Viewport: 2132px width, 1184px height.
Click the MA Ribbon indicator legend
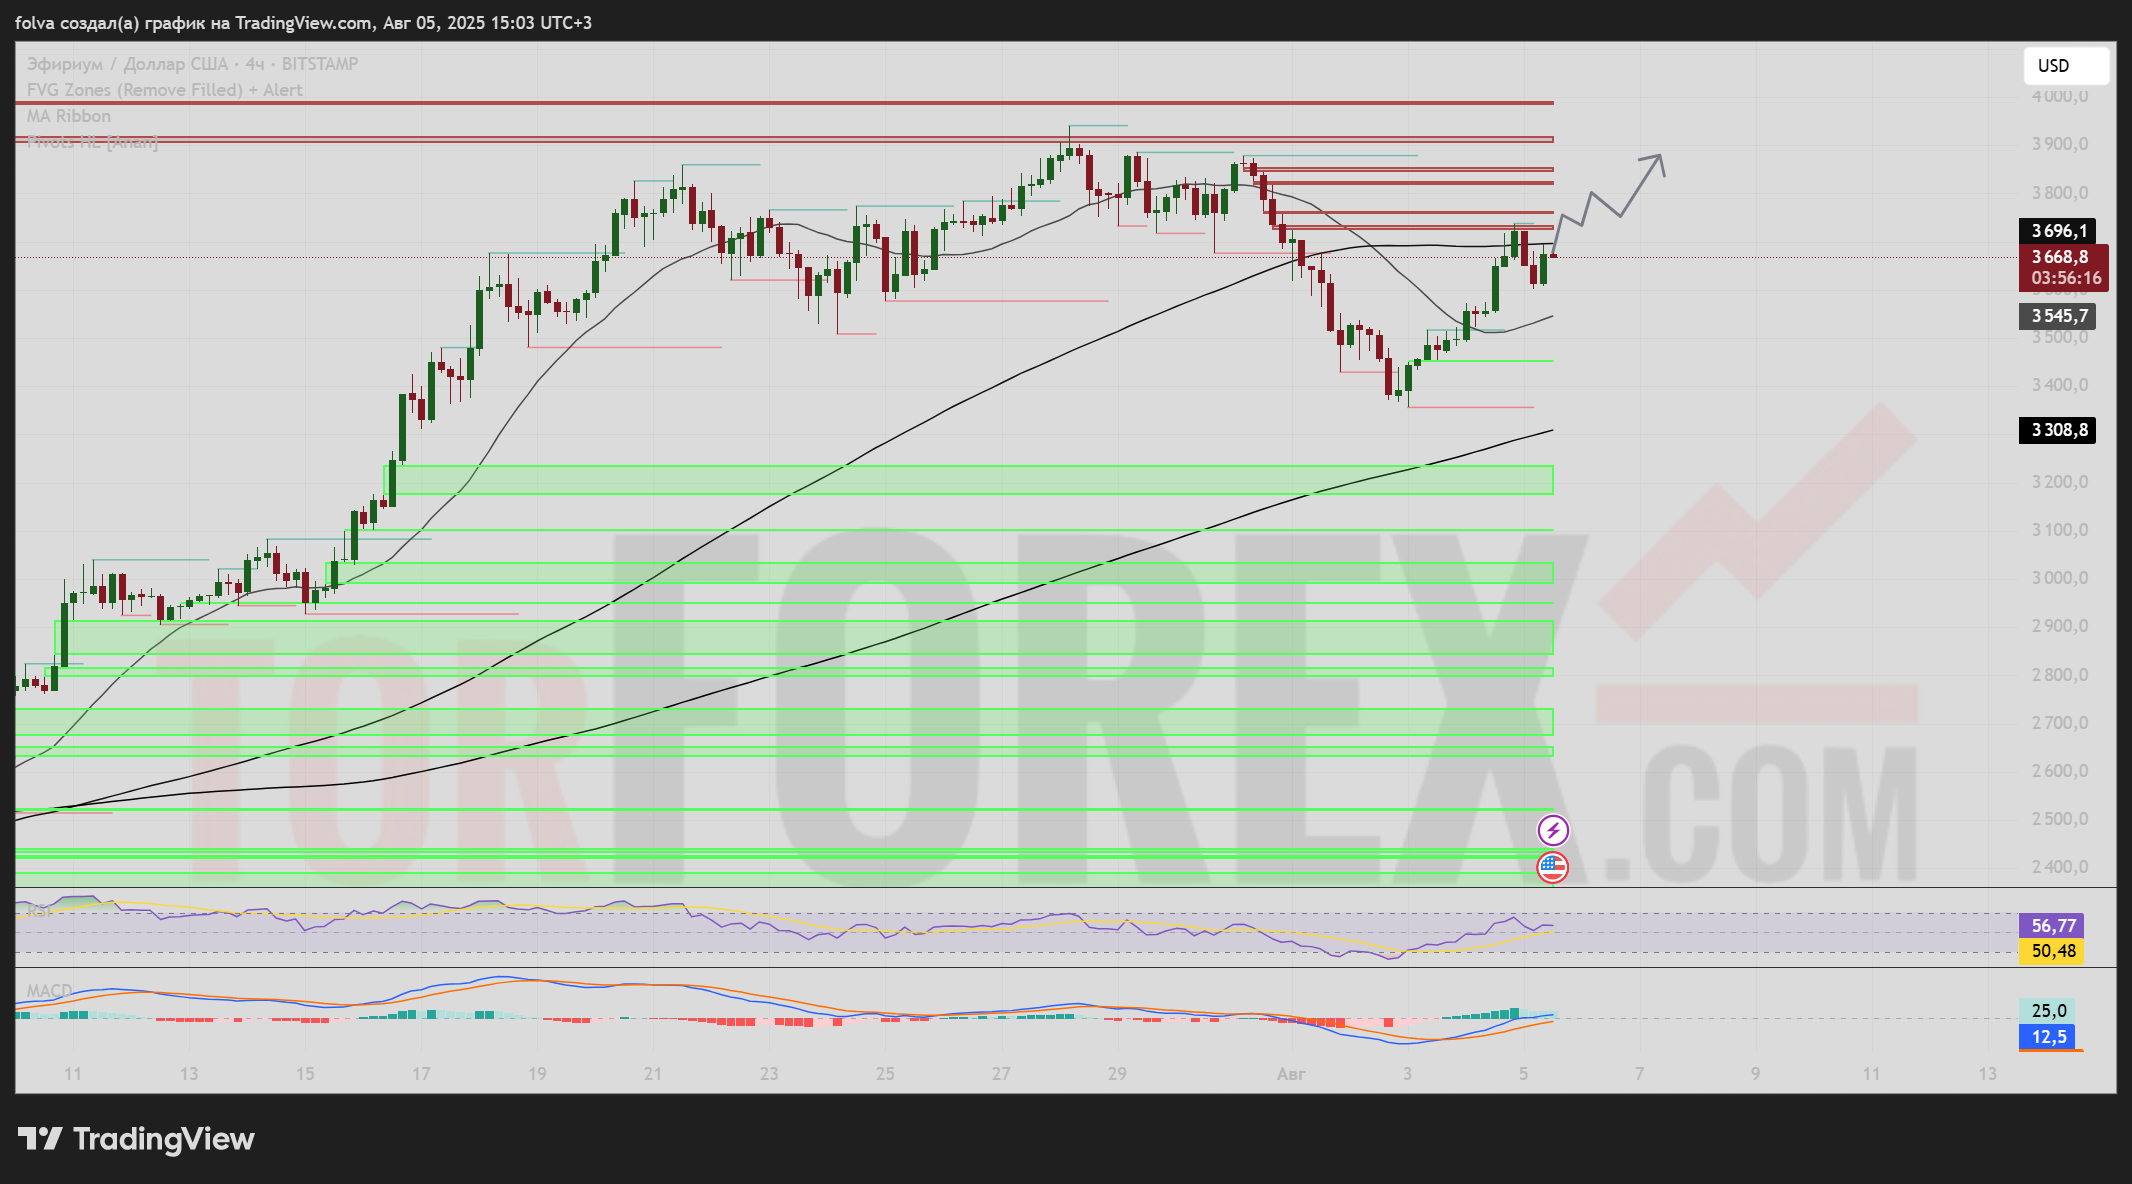pyautogui.click(x=69, y=116)
